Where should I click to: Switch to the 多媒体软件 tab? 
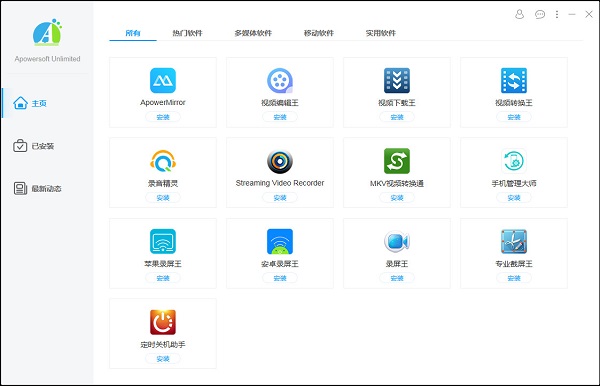coord(253,33)
